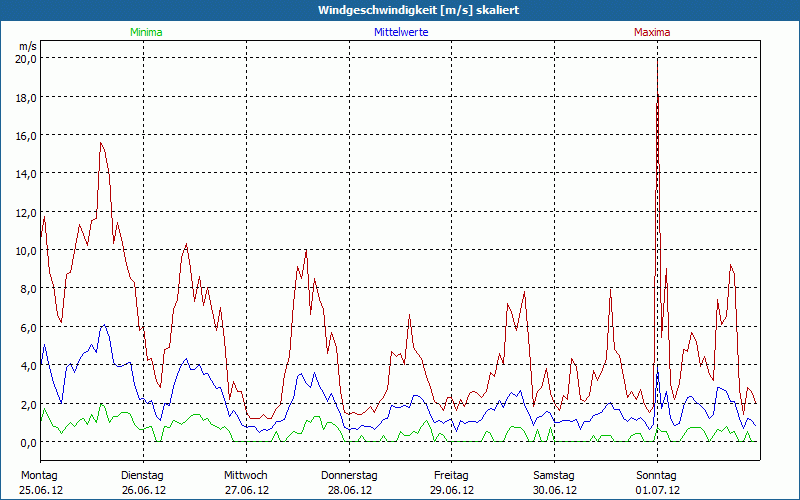Click the 28.06.12 date label
The image size is (800, 500).
click(x=349, y=490)
